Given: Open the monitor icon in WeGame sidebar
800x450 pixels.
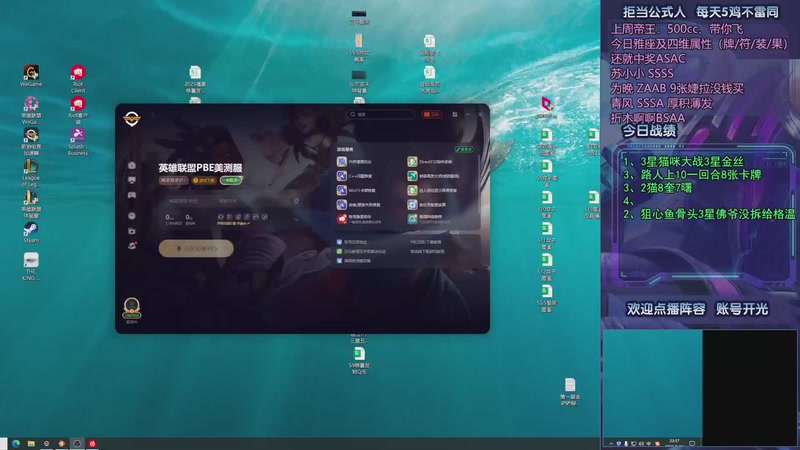Looking at the screenshot, I should [132, 180].
